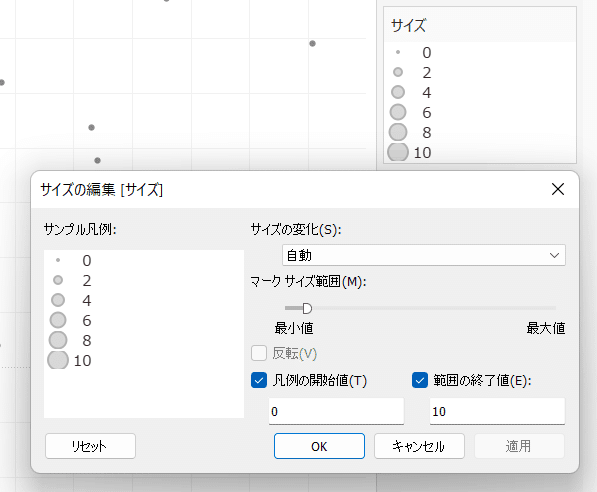Click the start value field showing 0

336,411
